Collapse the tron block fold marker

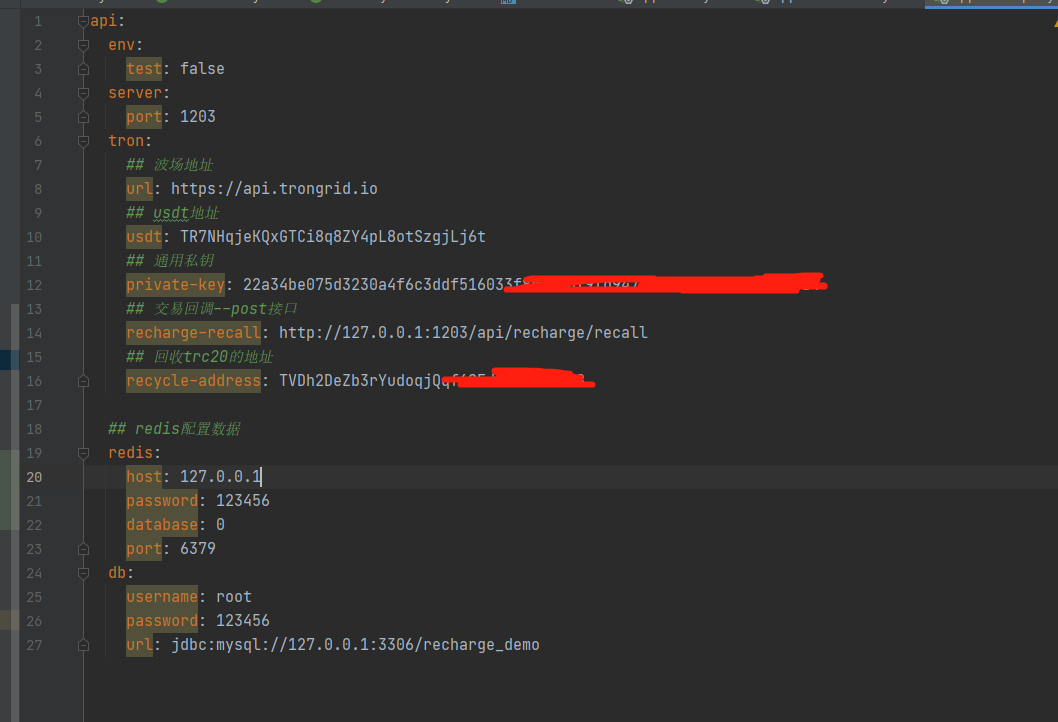(84, 141)
